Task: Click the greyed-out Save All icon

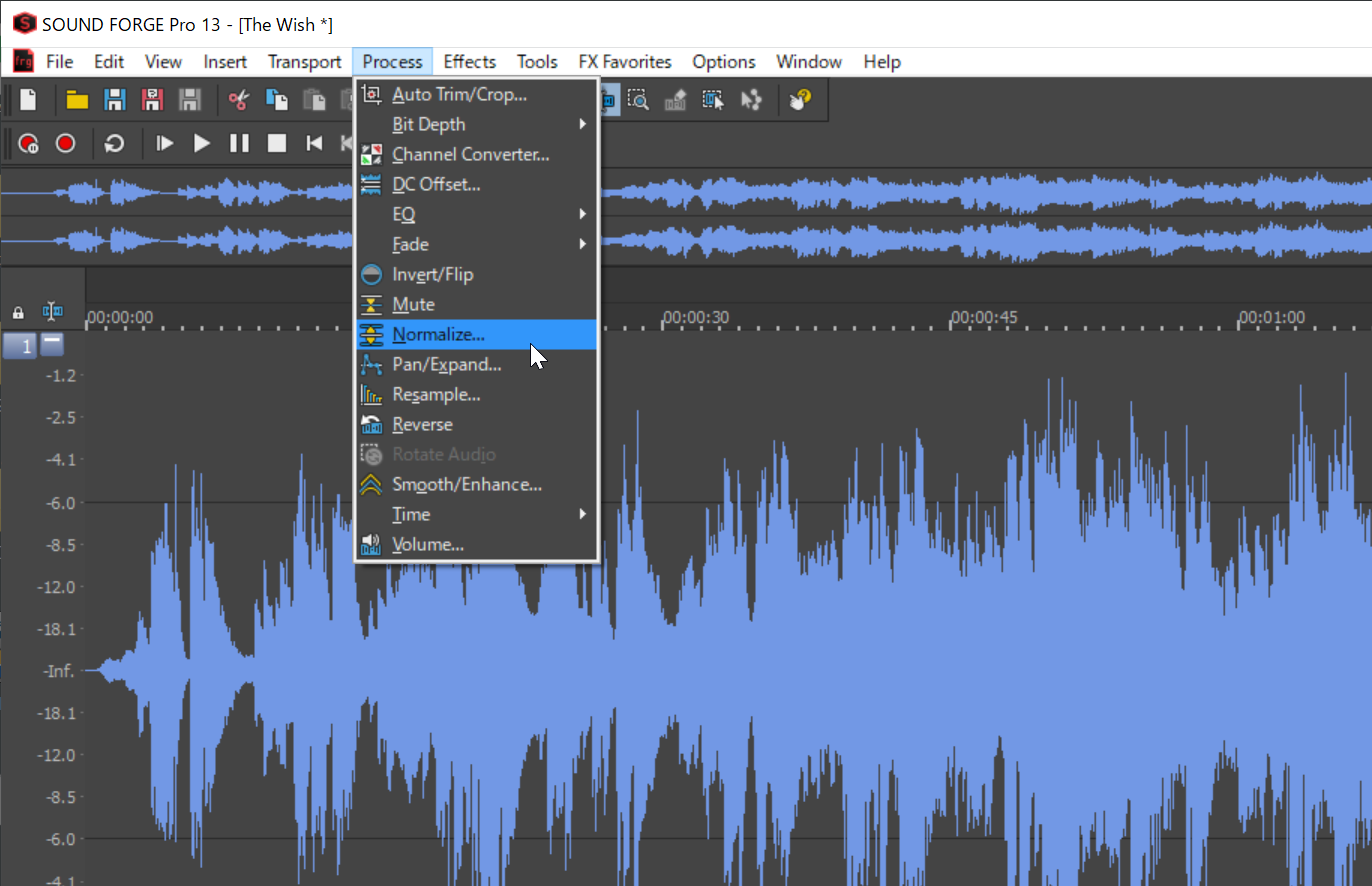Action: coord(189,100)
